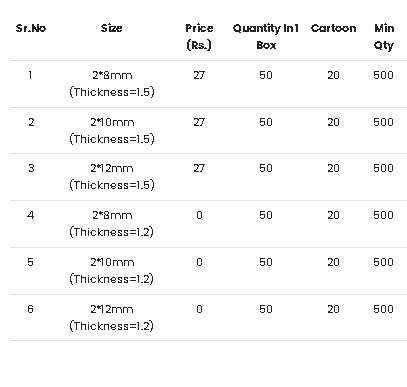Click the price 27 in row 1
This screenshot has width=407, height=387.
pyautogui.click(x=199, y=75)
